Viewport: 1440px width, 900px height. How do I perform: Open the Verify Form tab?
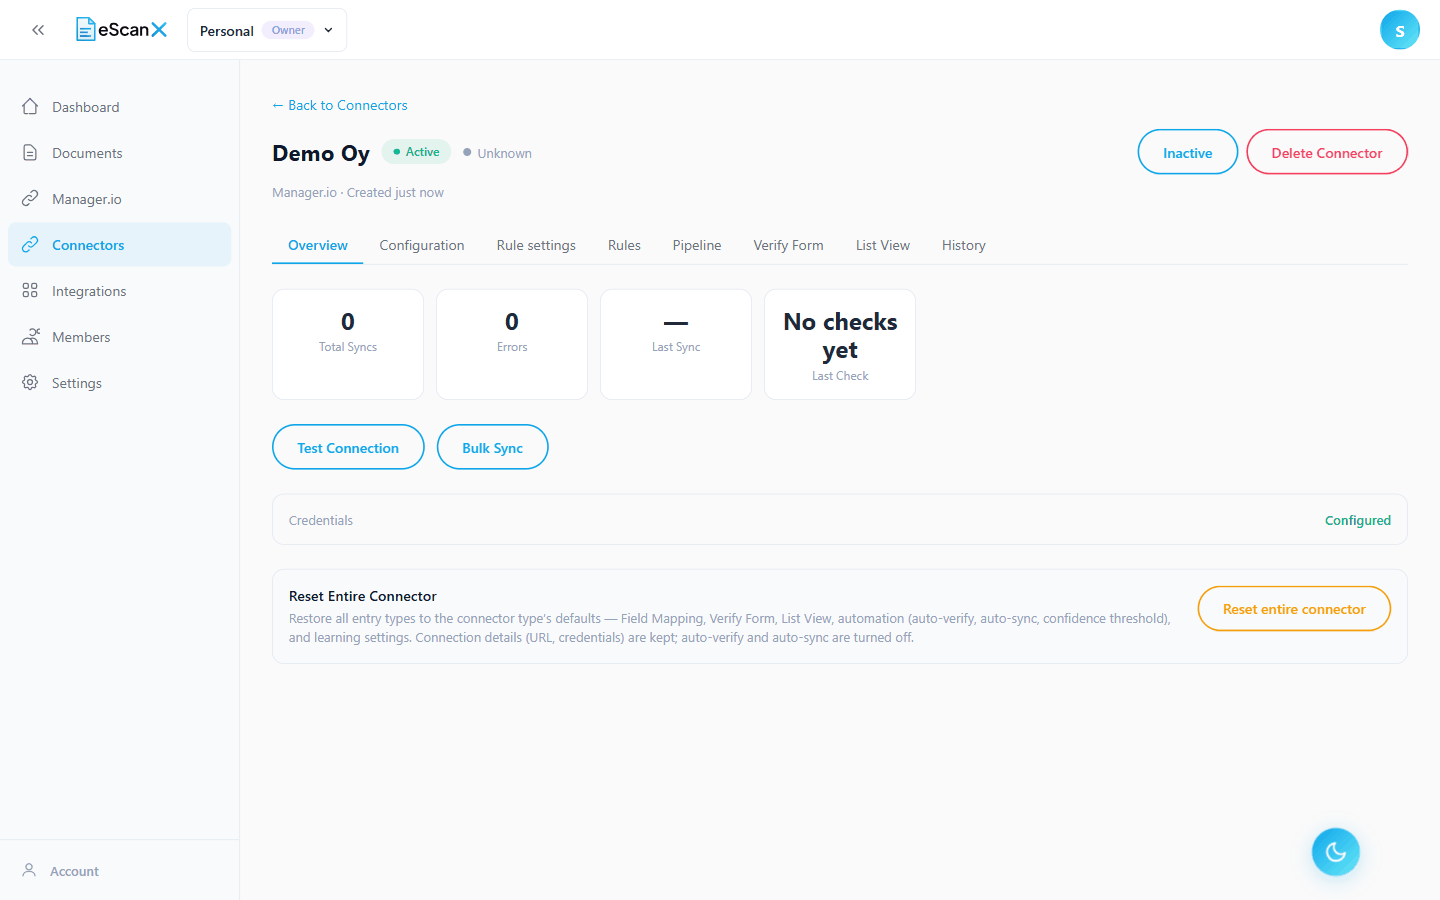coord(789,245)
